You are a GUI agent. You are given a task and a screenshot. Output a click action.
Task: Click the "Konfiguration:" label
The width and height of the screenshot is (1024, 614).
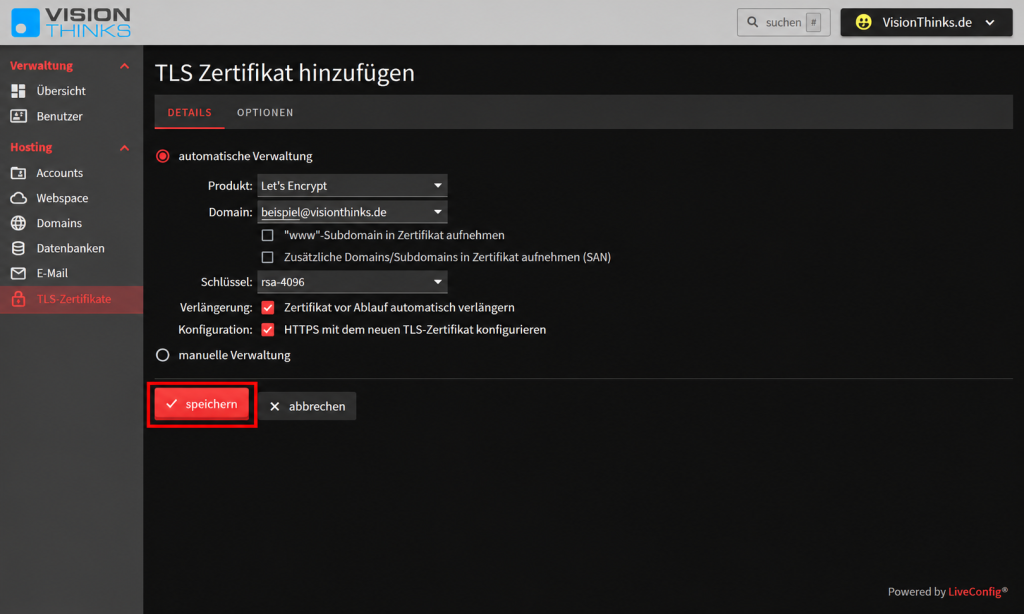pos(215,330)
